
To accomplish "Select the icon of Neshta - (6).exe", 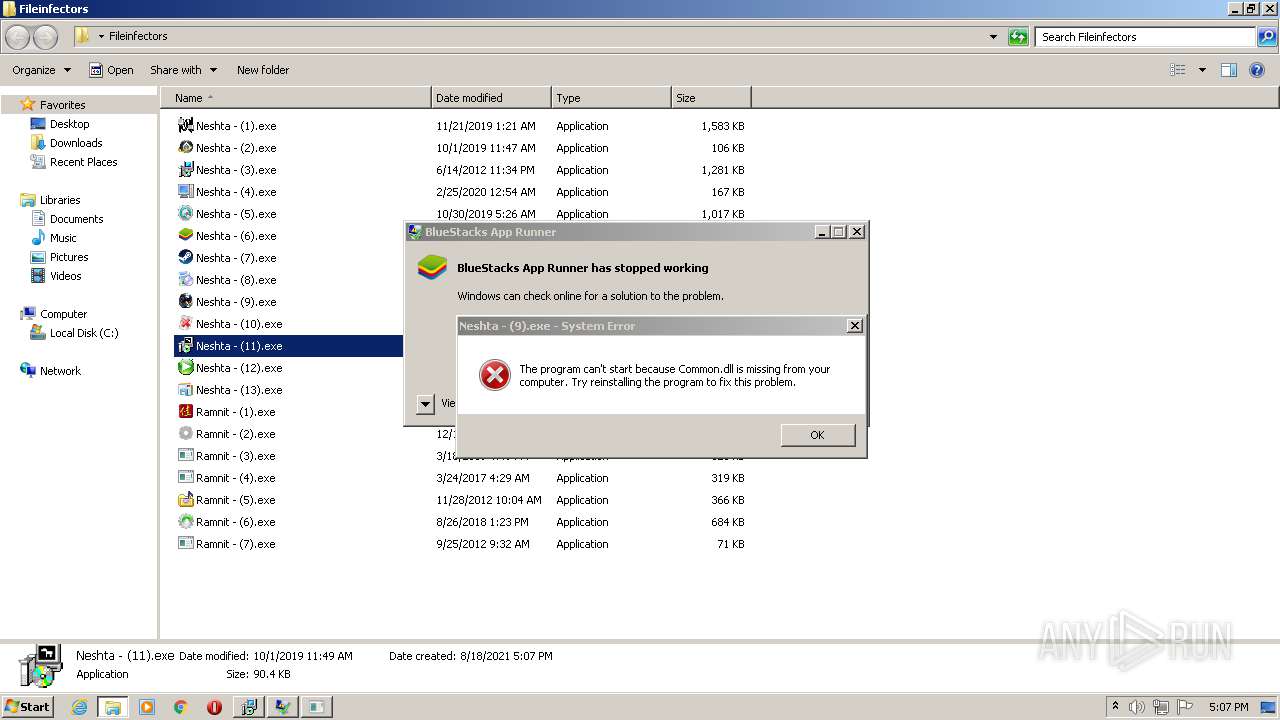I will [185, 235].
